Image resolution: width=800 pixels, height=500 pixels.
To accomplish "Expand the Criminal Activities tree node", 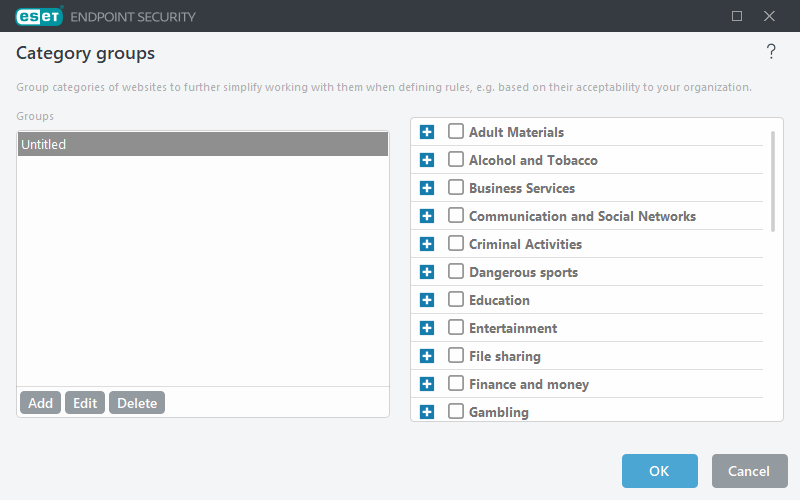I will [x=427, y=244].
